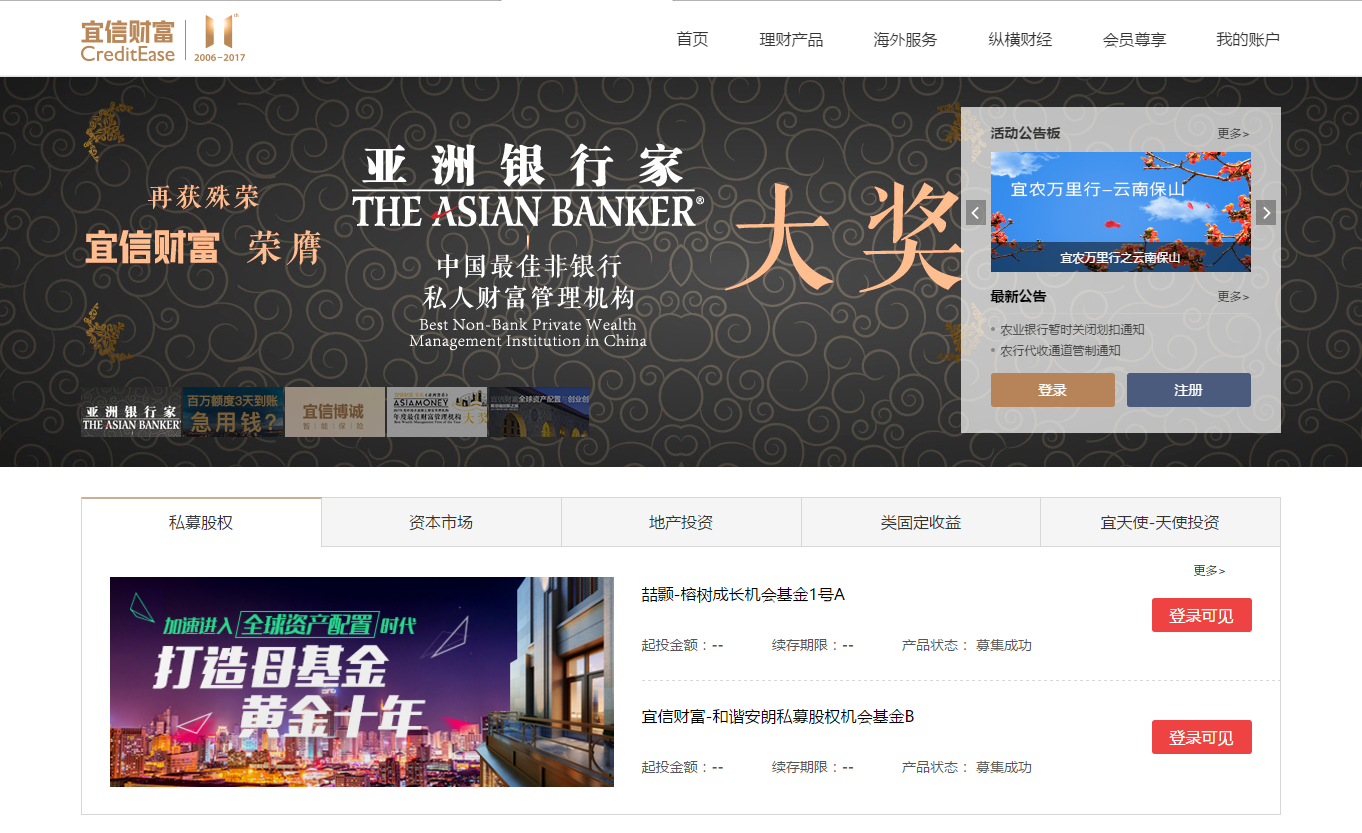Click the right carousel arrow
1362x833 pixels.
tap(1266, 212)
